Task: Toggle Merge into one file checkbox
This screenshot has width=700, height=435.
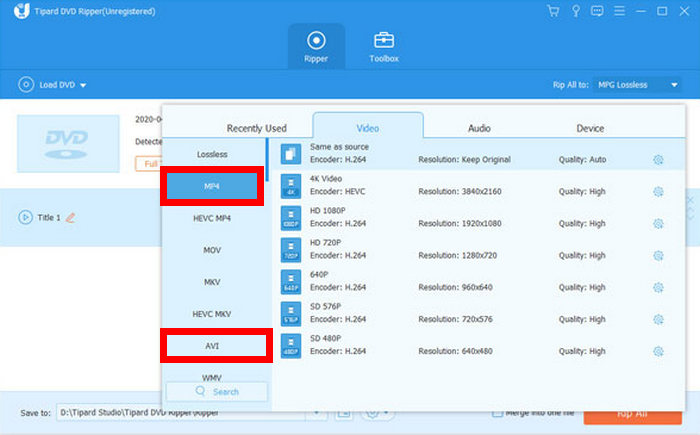Action: click(497, 414)
